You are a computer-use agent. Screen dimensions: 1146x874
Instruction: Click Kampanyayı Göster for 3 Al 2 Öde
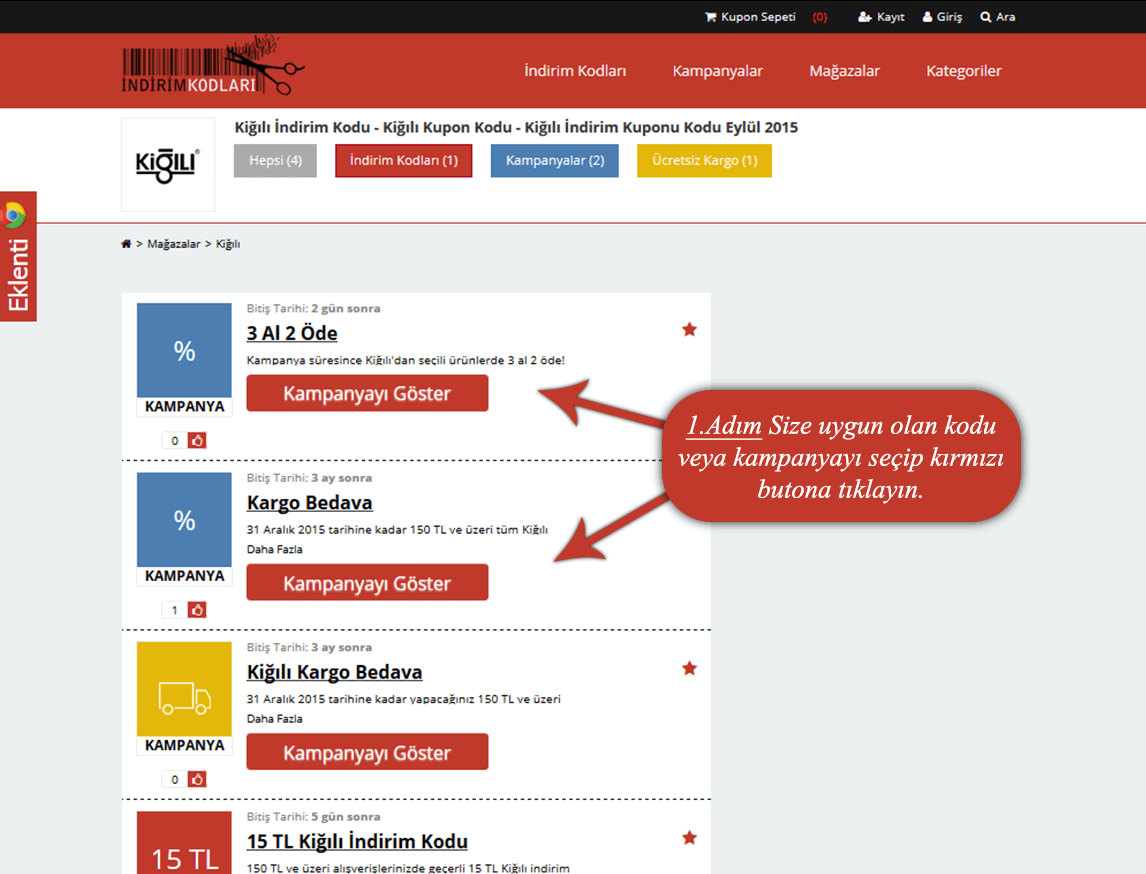point(367,393)
